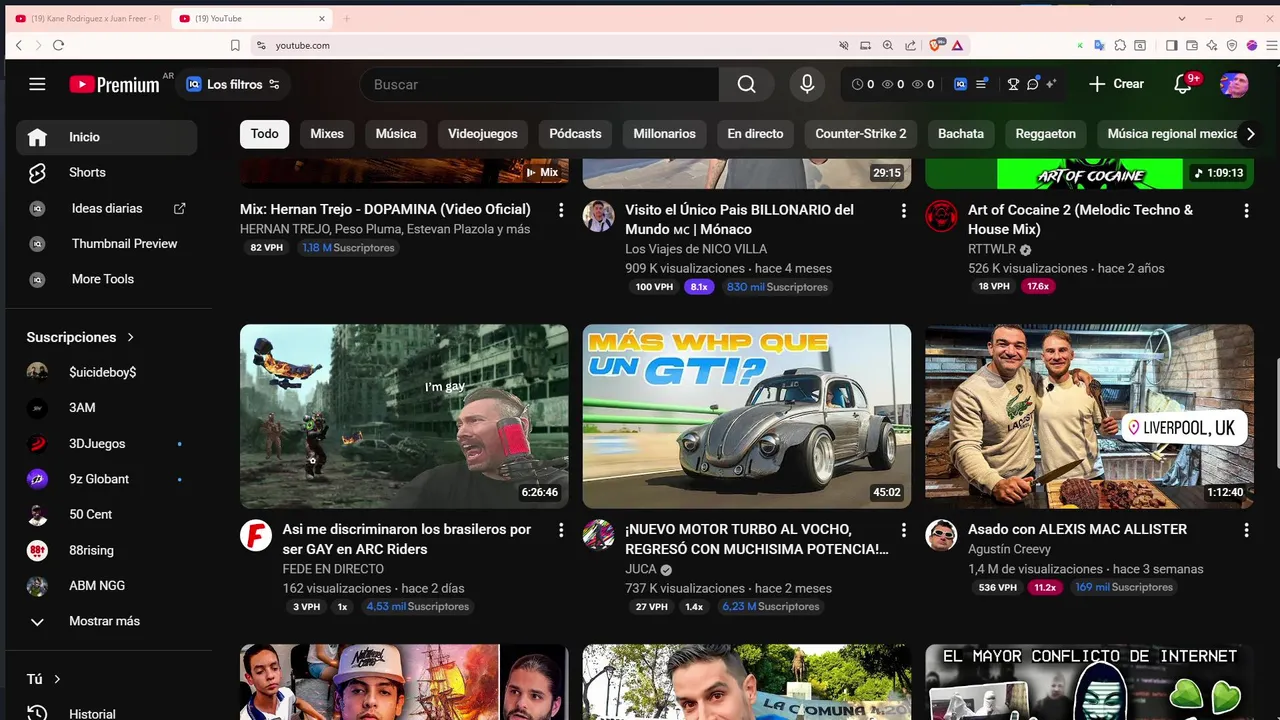1280x720 pixels.
Task: Open the ARC Riders stream thumbnail
Action: [404, 416]
